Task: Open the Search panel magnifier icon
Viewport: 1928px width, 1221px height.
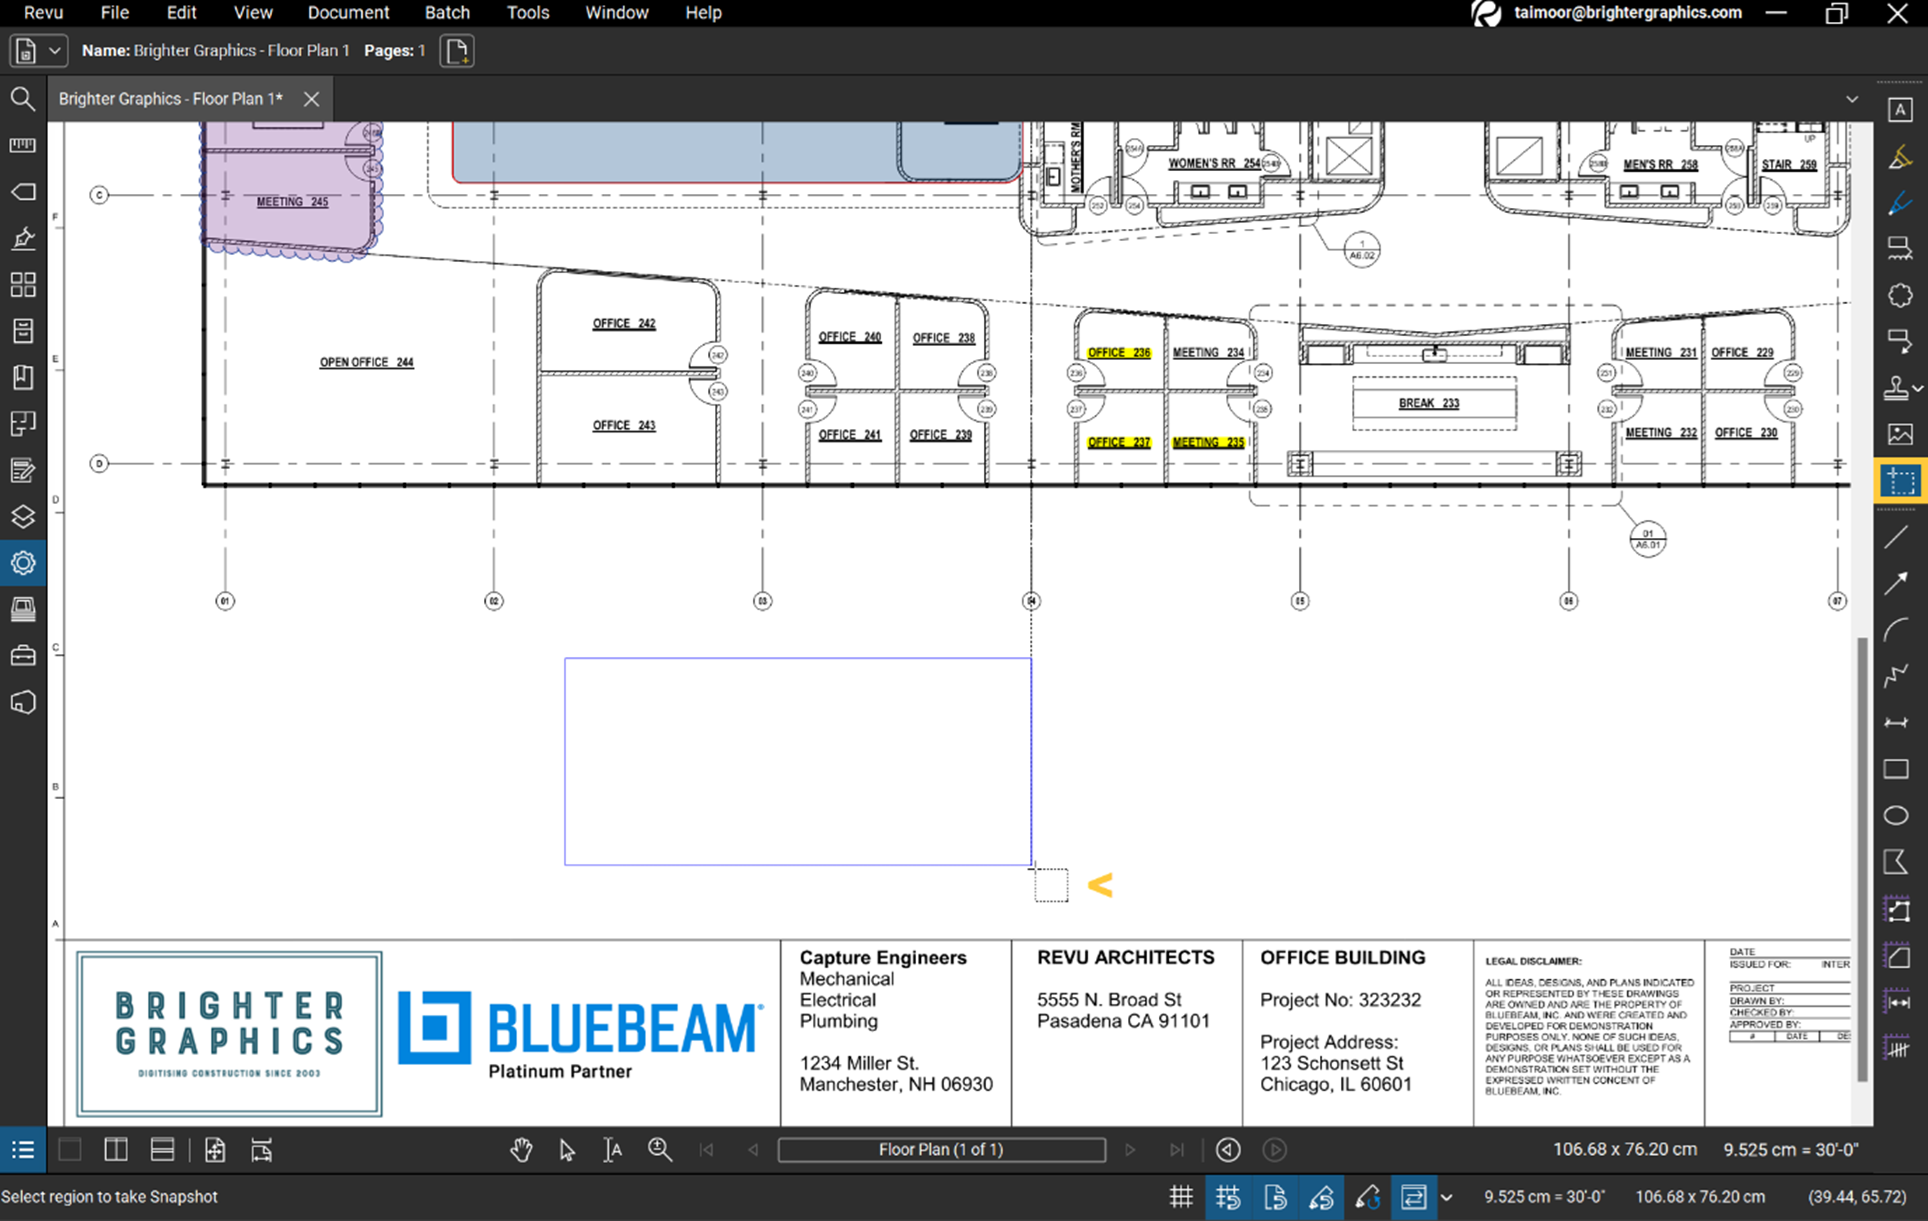Action: click(22, 98)
